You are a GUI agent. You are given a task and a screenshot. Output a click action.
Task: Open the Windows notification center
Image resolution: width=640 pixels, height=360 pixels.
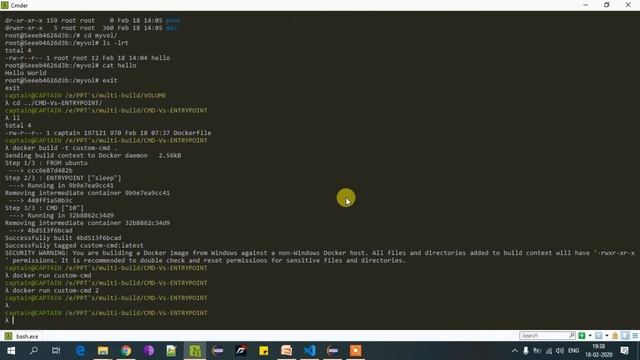624,351
